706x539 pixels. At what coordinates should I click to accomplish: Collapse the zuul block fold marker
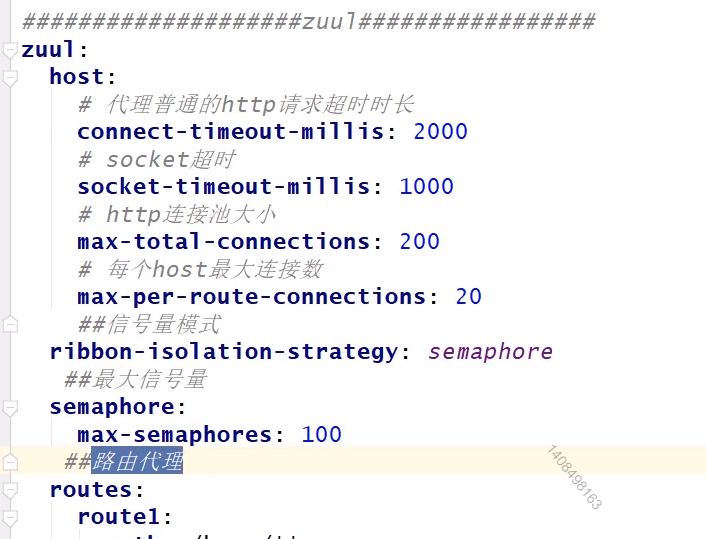9,50
